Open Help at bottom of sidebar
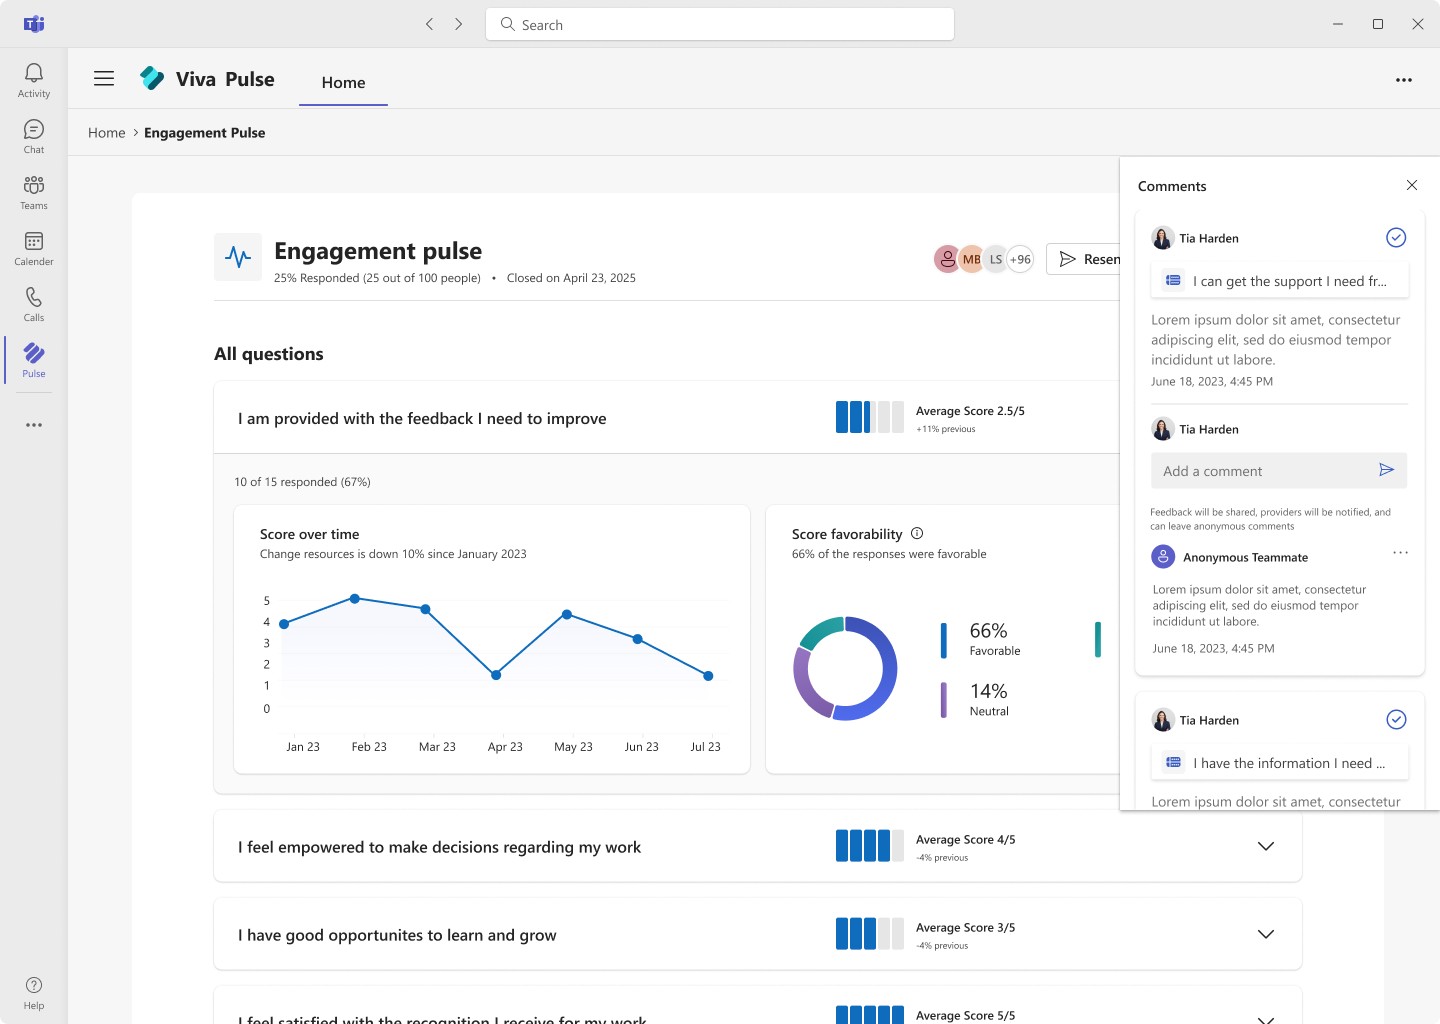Viewport: 1440px width, 1024px height. click(x=34, y=993)
